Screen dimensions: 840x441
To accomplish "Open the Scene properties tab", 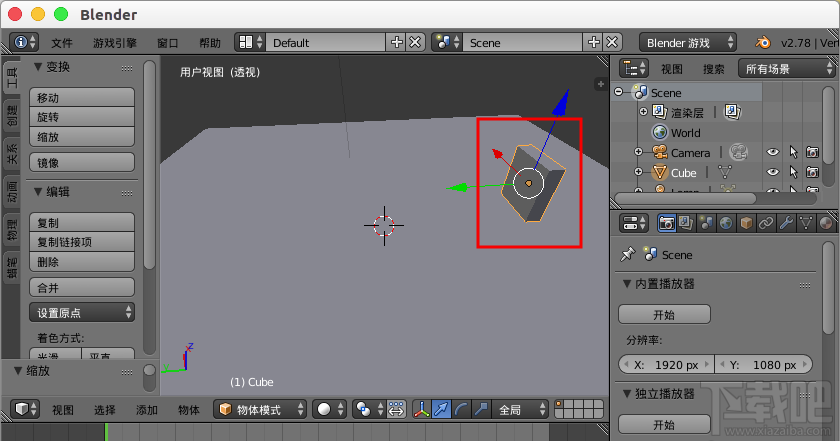I will click(x=706, y=223).
